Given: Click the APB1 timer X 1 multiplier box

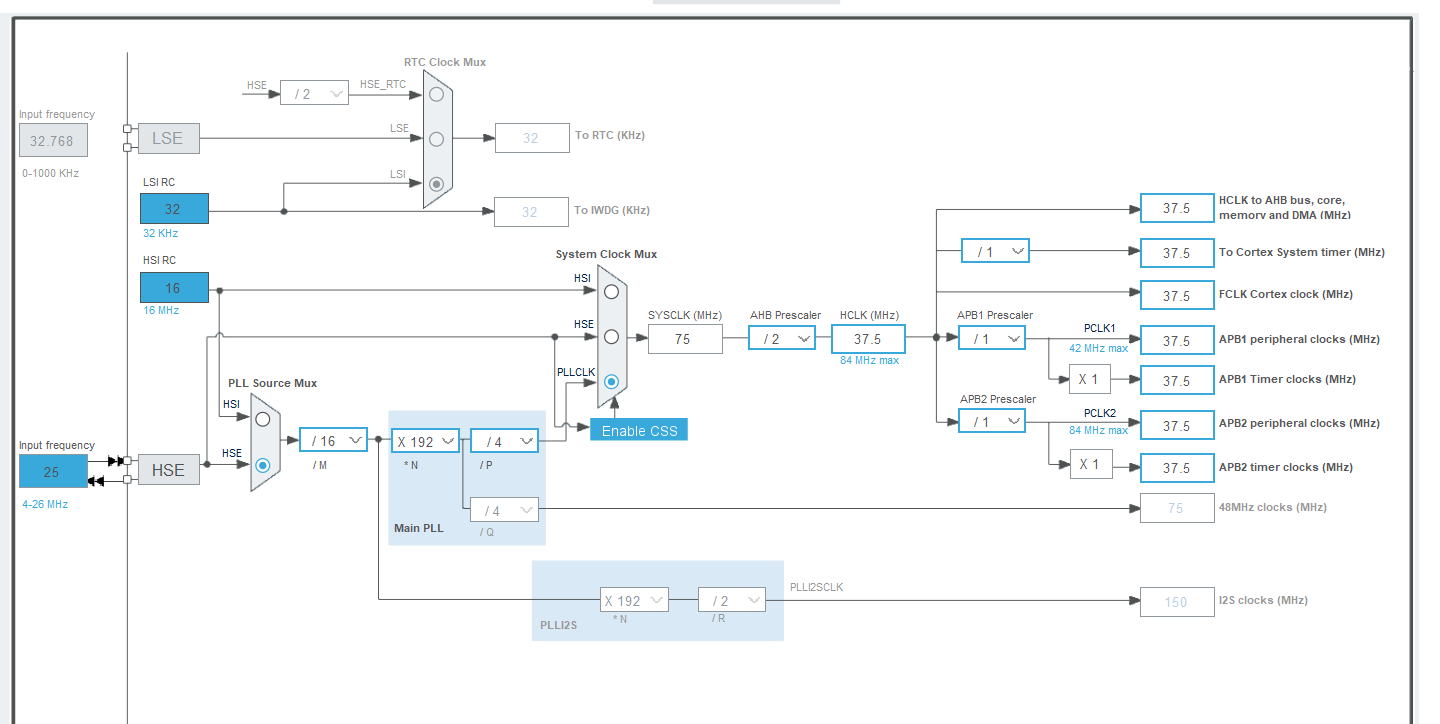Looking at the screenshot, I should 1090,379.
